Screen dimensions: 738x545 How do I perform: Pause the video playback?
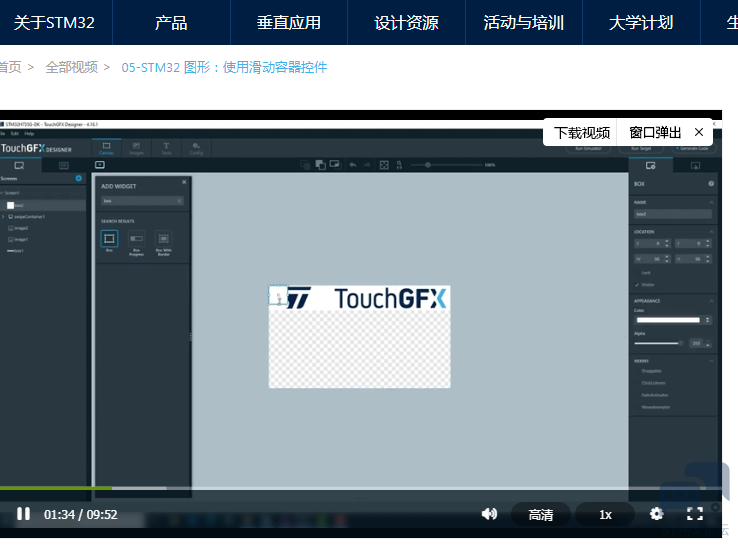pyautogui.click(x=23, y=513)
